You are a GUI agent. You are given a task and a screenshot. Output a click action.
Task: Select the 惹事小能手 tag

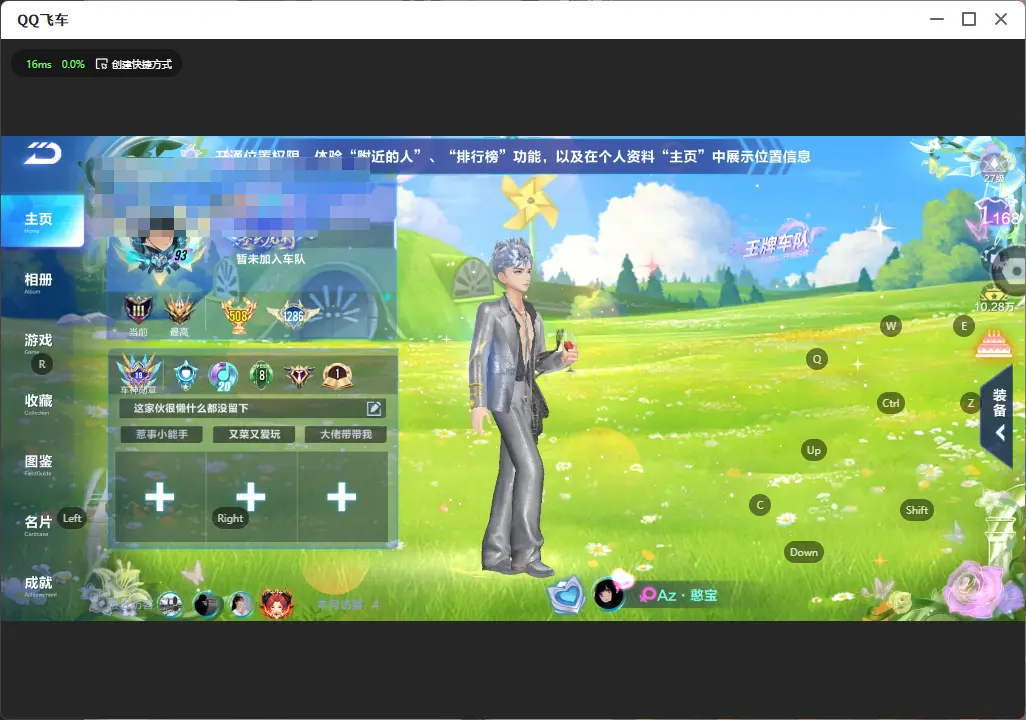(x=162, y=434)
